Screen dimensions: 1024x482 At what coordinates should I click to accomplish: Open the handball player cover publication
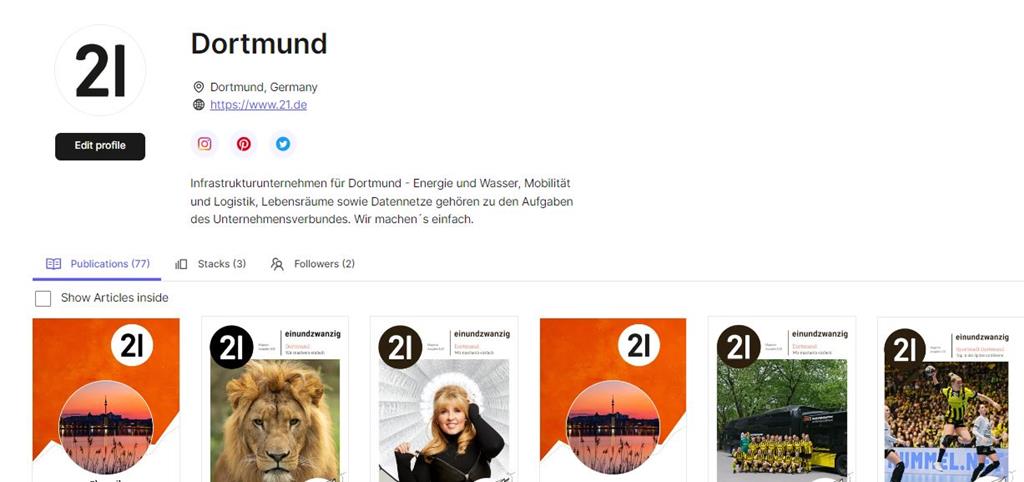point(950,400)
